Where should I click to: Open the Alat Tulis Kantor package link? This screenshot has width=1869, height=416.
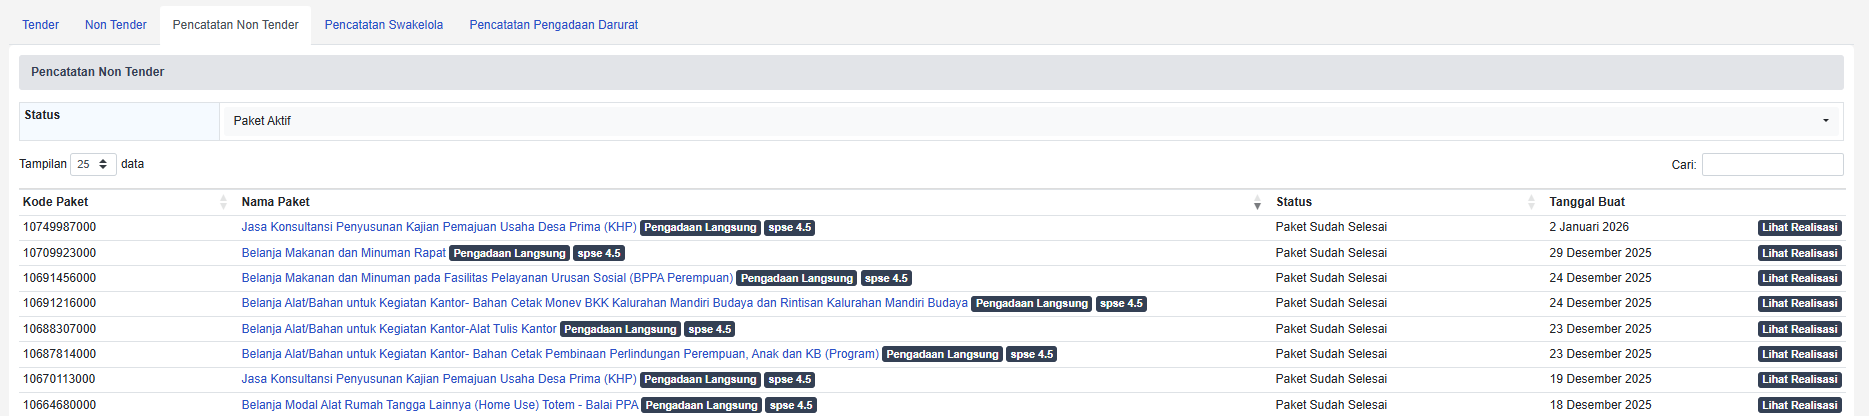[399, 329]
